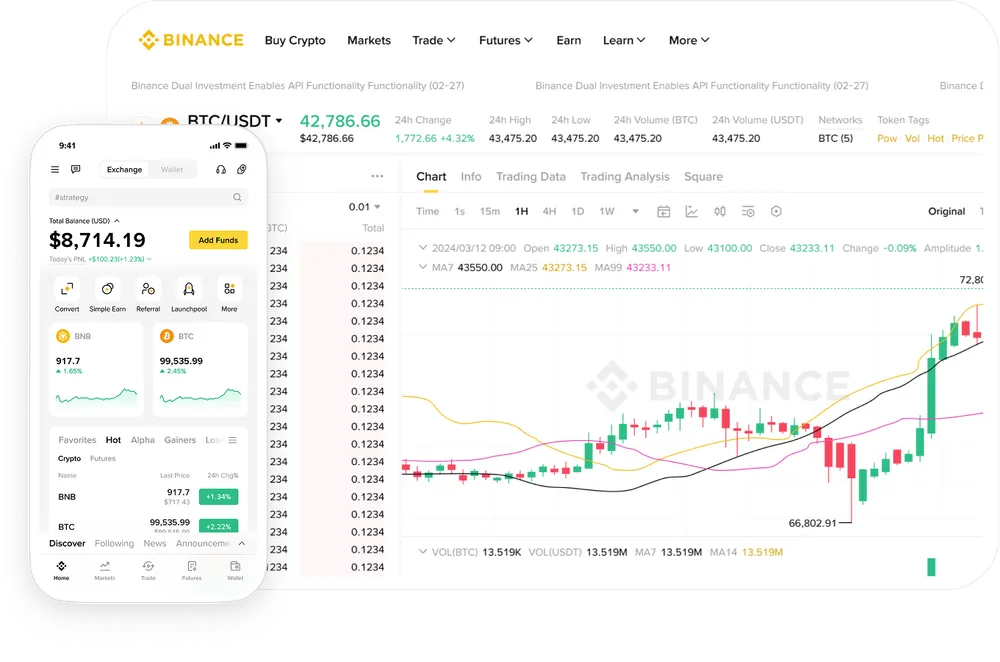This screenshot has height=662, width=1000.
Task: Switch to the Exchange toggle on mobile
Action: 124,170
